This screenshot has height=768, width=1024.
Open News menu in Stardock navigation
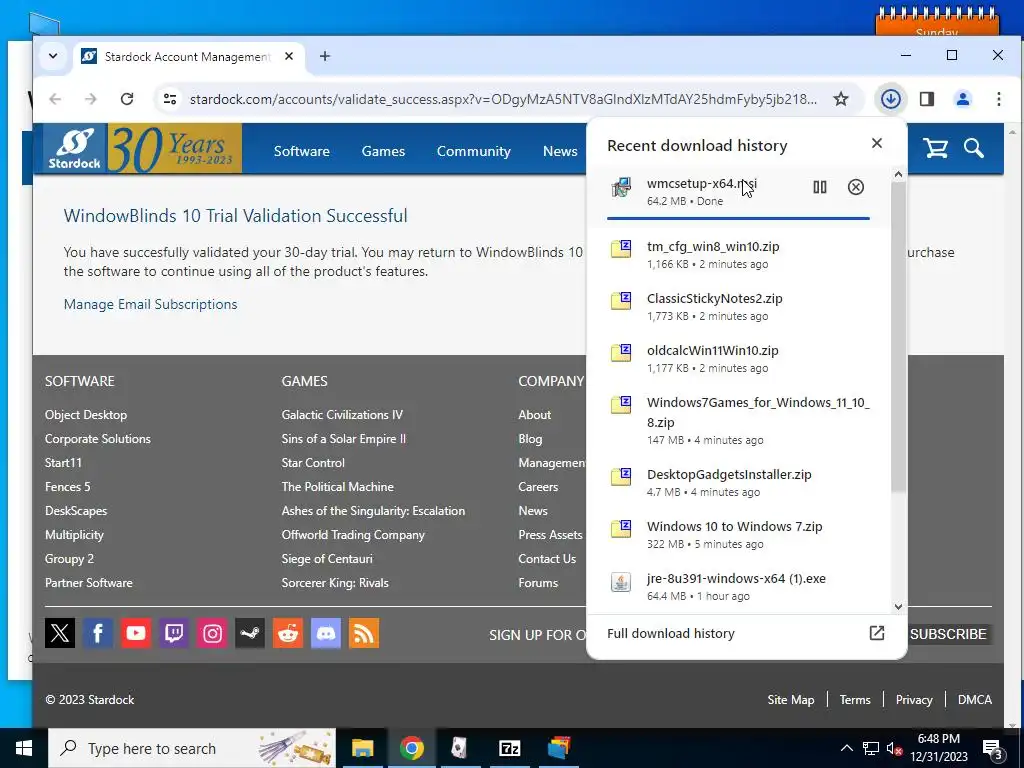click(560, 151)
